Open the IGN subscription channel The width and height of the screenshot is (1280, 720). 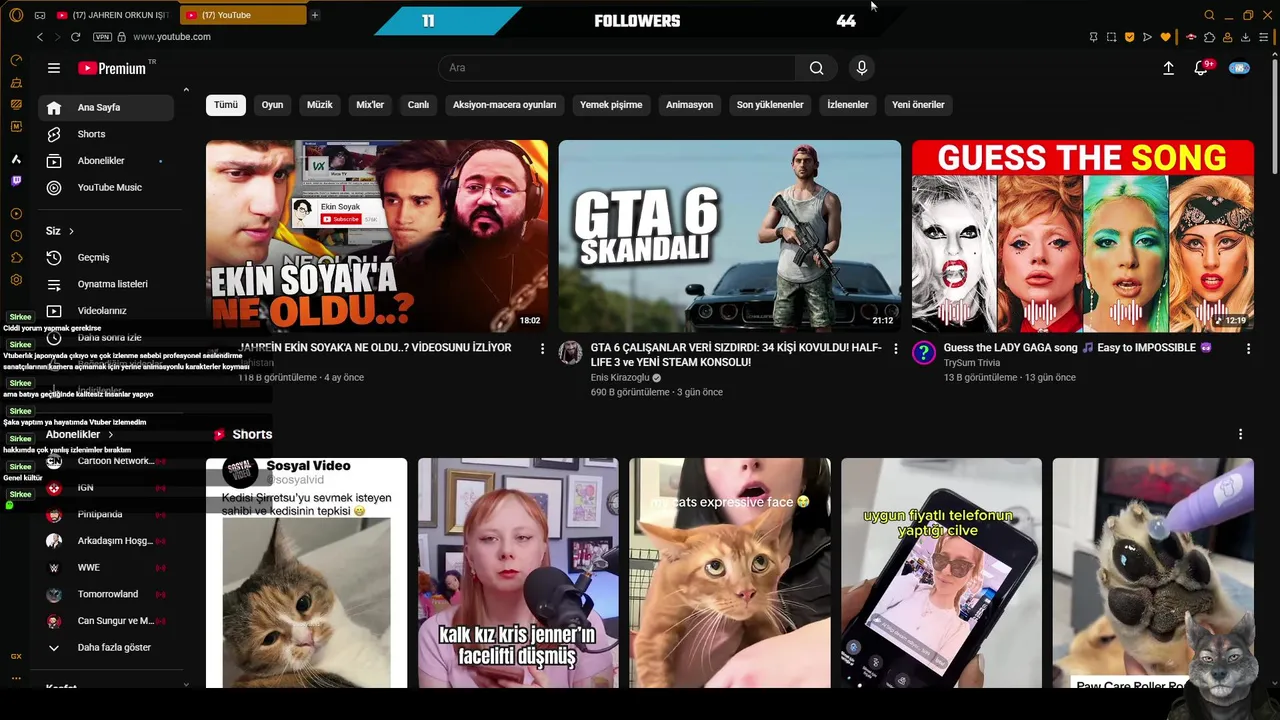tap(108, 488)
